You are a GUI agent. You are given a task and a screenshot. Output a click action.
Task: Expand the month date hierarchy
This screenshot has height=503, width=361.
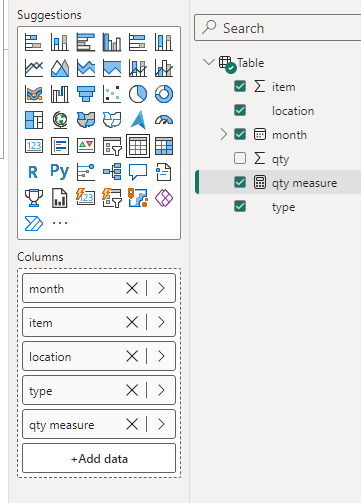click(224, 134)
